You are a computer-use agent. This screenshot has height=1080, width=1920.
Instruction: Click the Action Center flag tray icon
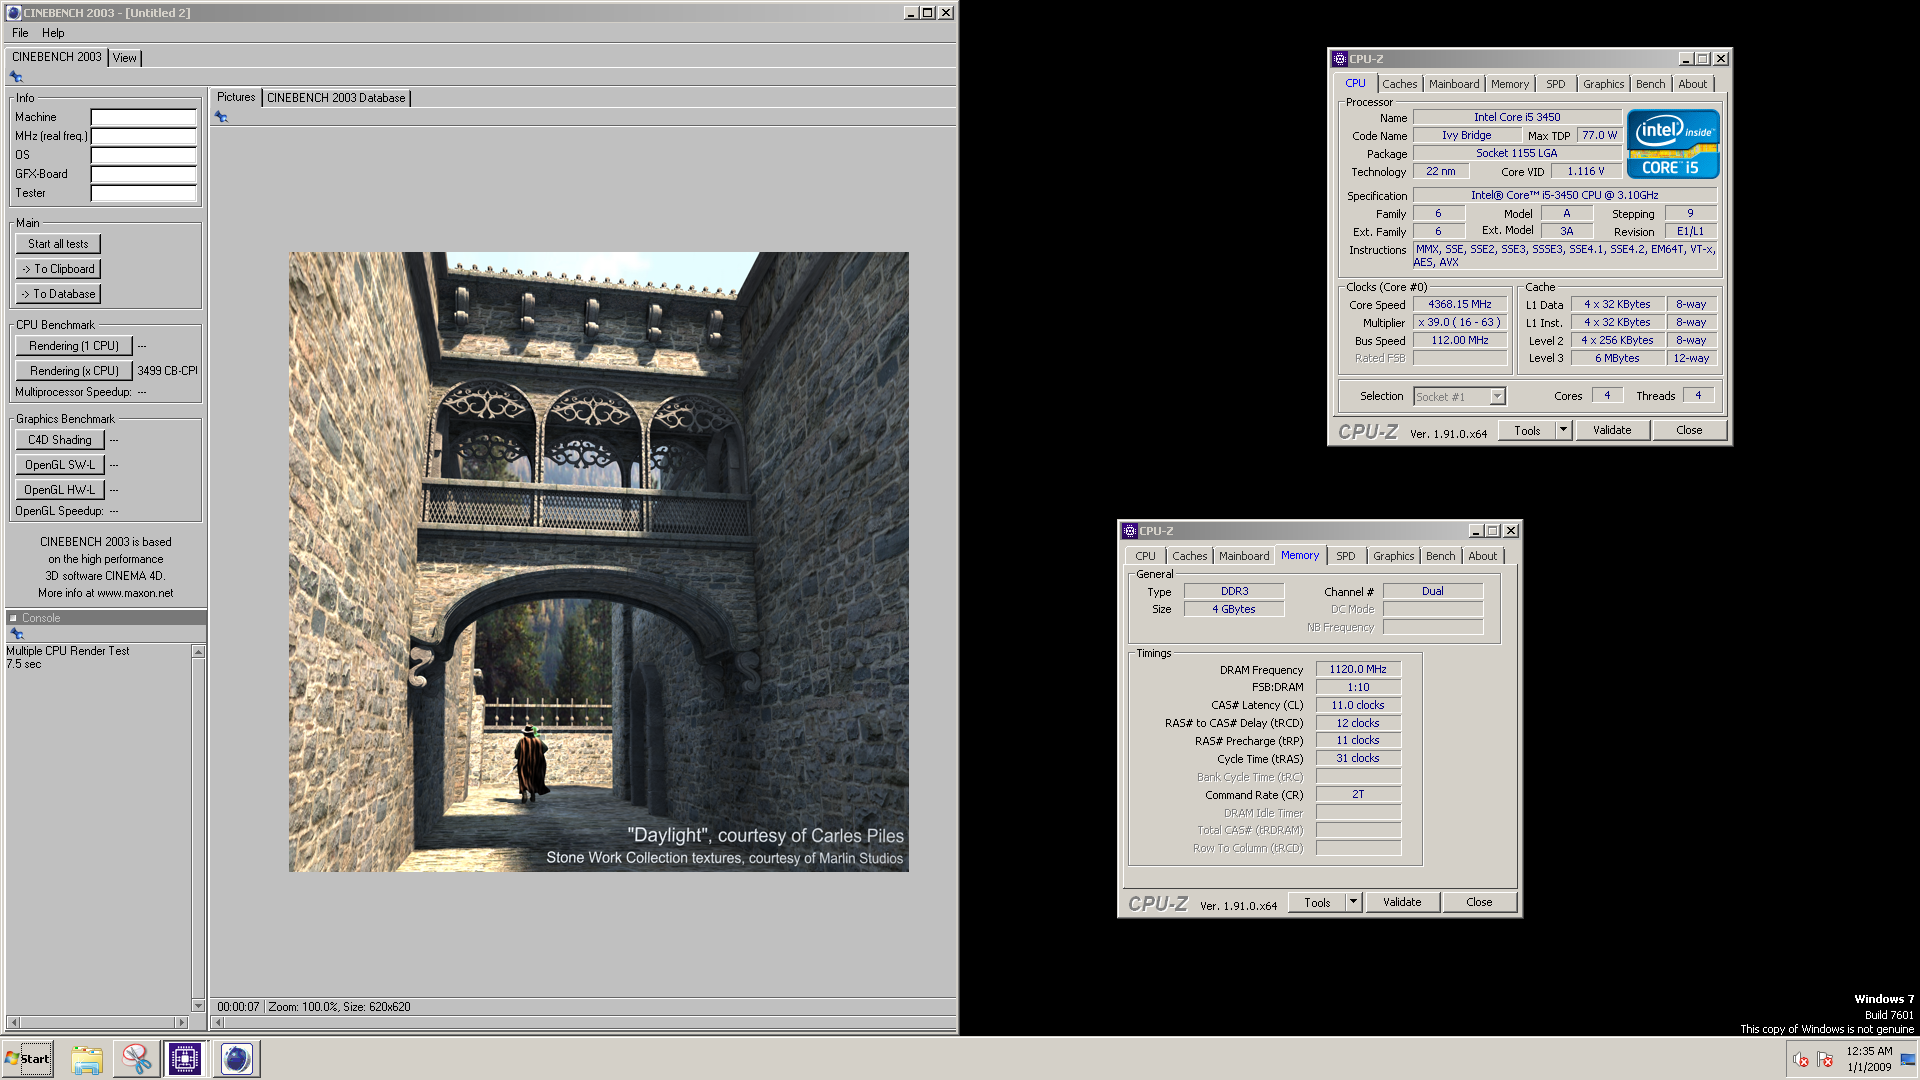[x=1825, y=1059]
